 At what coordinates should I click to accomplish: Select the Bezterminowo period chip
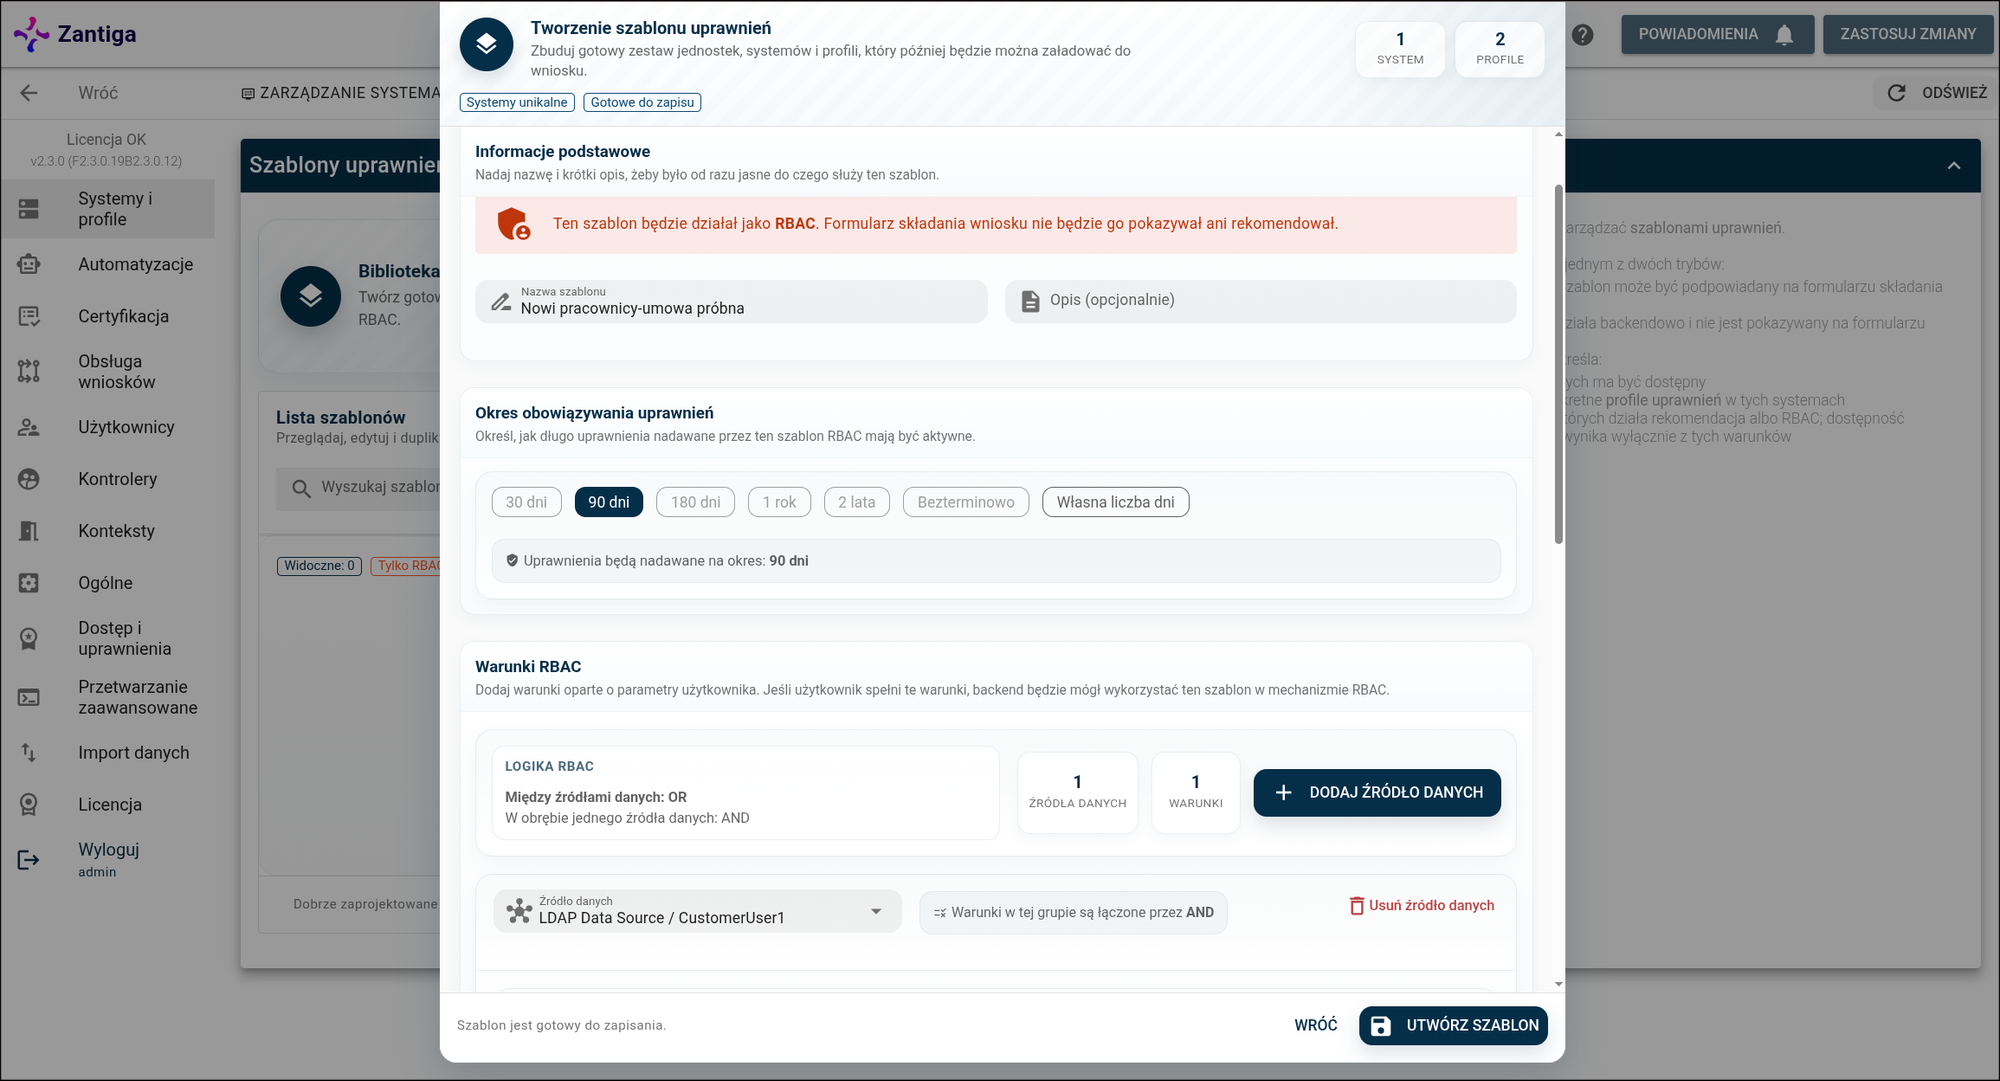(966, 502)
